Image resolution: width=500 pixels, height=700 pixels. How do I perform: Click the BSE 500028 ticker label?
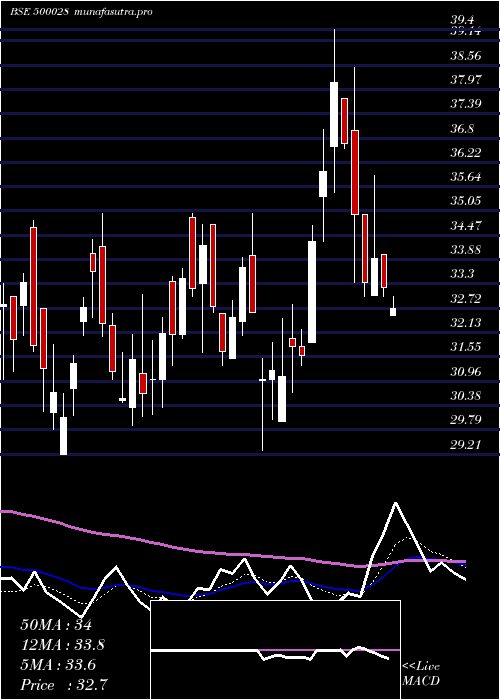pyautogui.click(x=39, y=11)
